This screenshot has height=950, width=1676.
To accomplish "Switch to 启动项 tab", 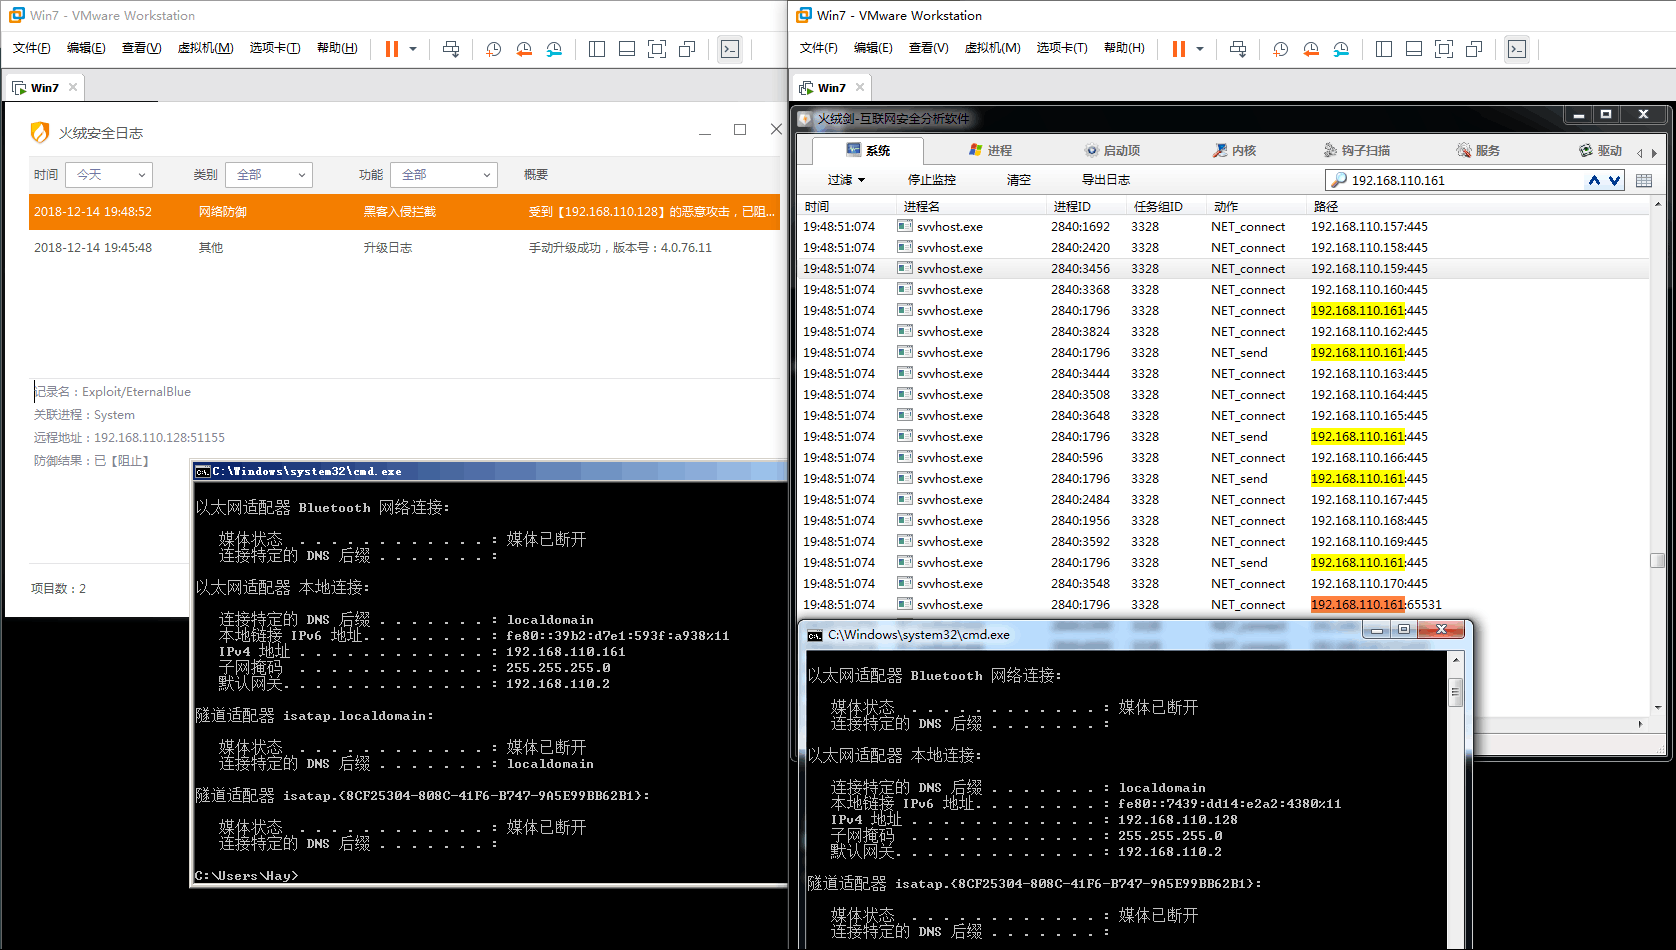I will tap(1113, 151).
